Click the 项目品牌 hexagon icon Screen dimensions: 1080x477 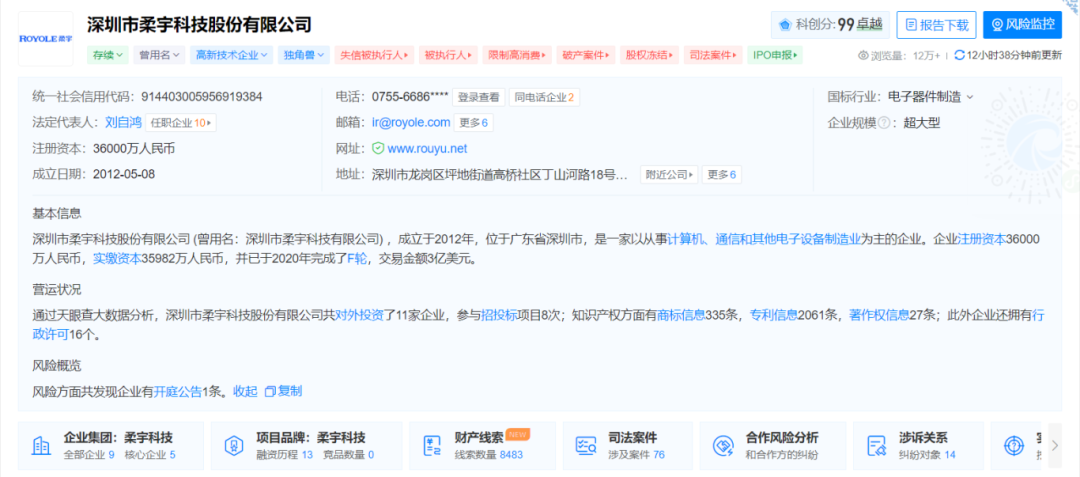pos(234,446)
